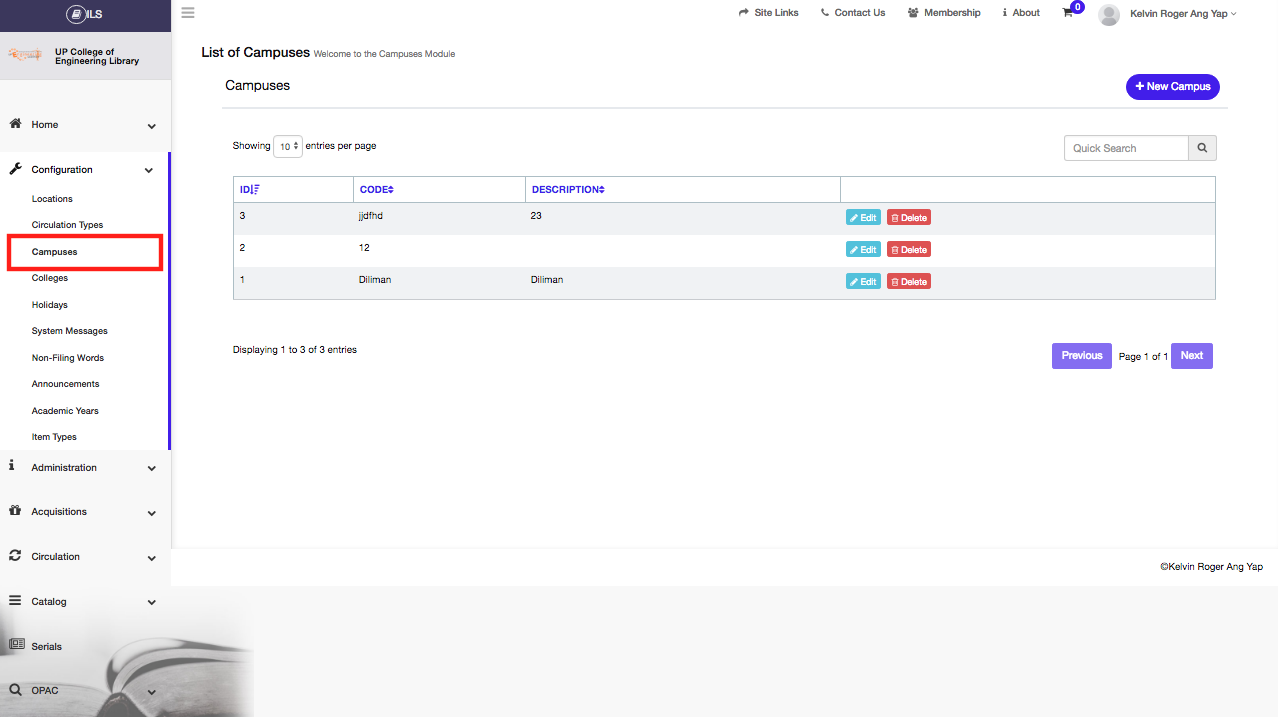Viewport: 1278px width, 717px height.
Task: Click the user avatar picture
Action: point(1108,14)
